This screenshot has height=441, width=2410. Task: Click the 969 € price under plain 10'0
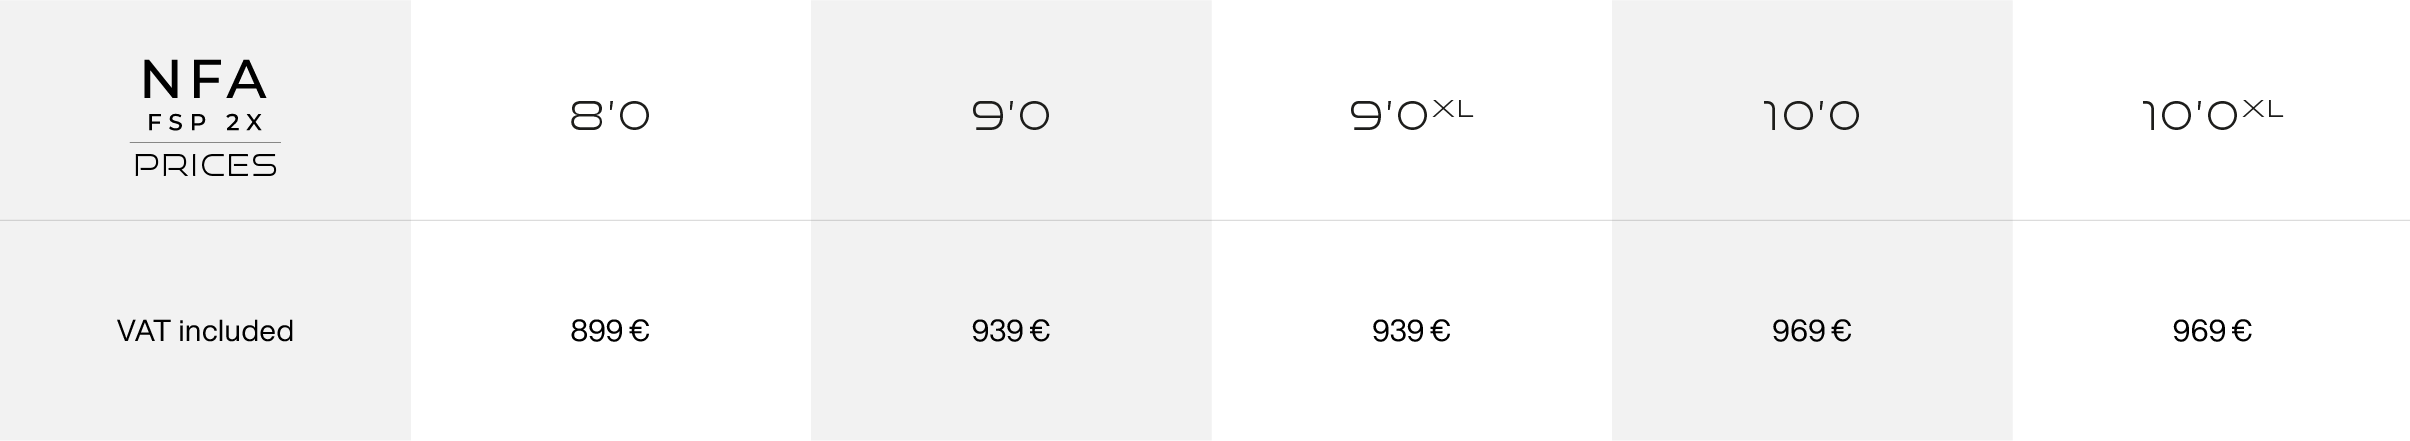click(1811, 331)
